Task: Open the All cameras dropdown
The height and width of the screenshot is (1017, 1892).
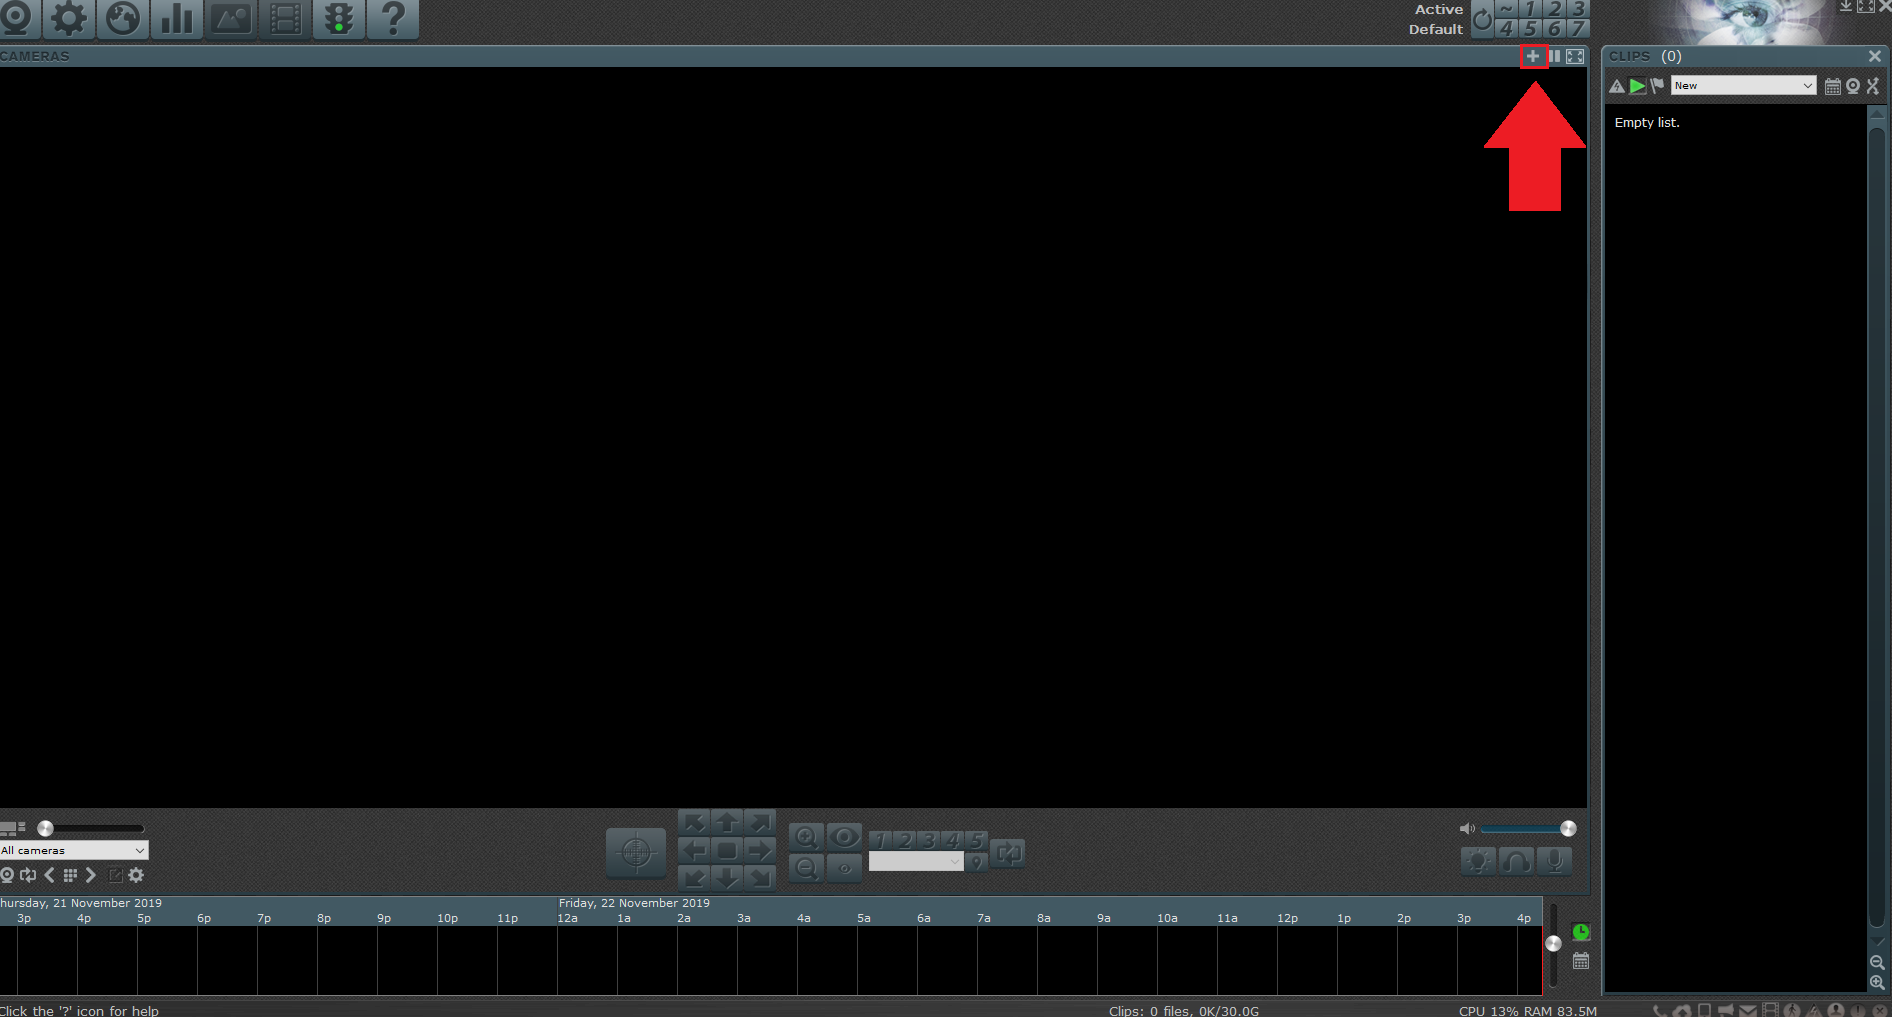Action: pyautogui.click(x=74, y=850)
